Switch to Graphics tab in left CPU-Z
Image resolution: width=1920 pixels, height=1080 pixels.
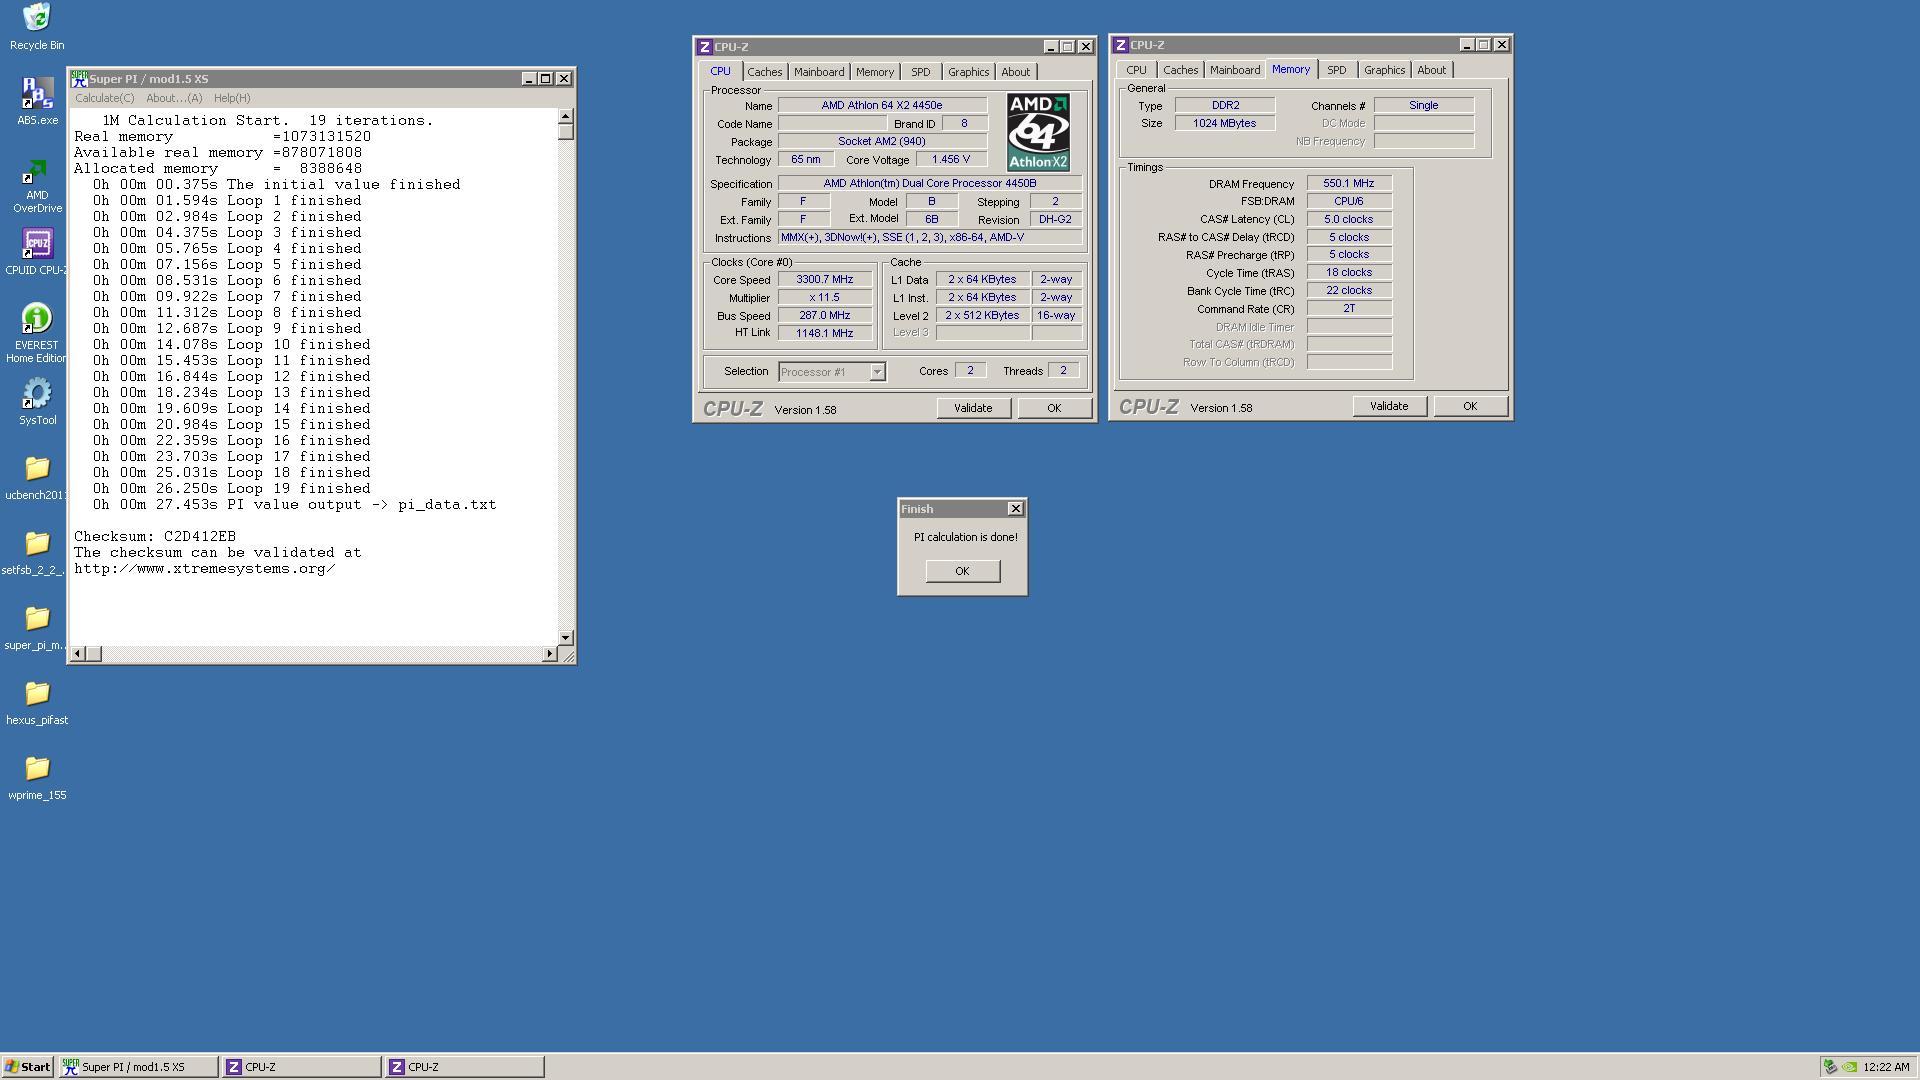pyautogui.click(x=968, y=72)
